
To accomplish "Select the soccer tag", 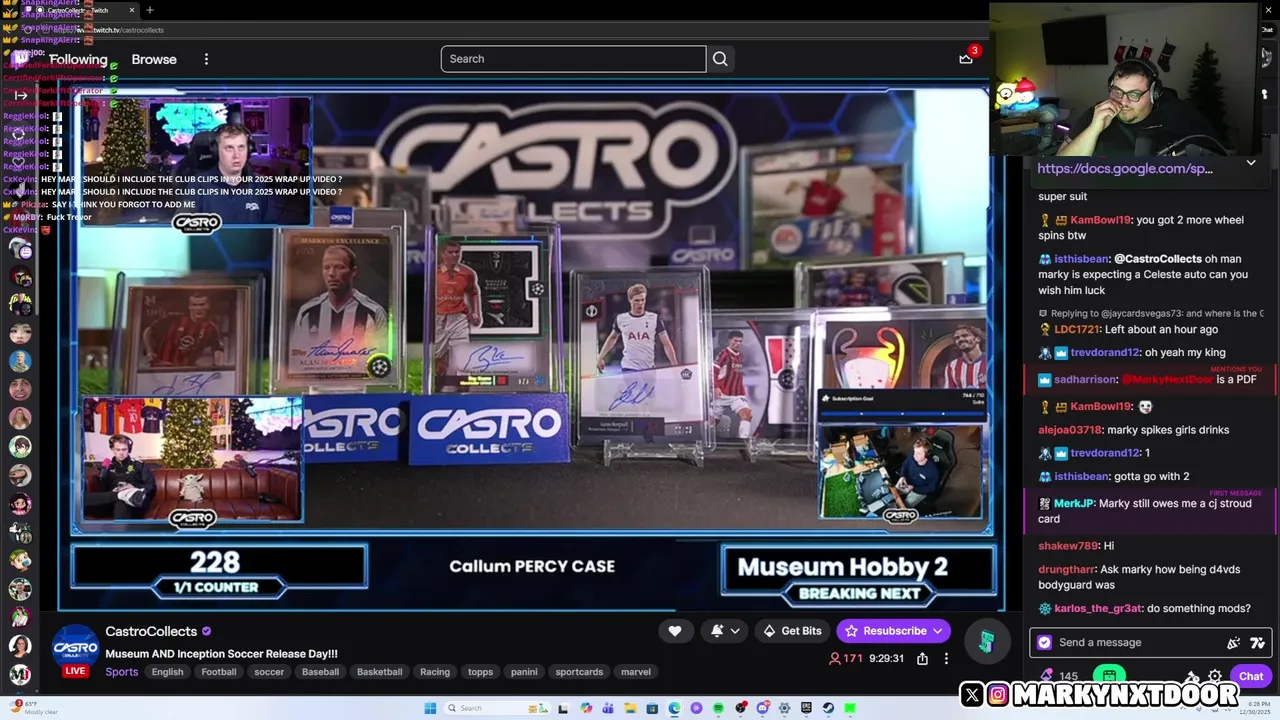I will [269, 672].
